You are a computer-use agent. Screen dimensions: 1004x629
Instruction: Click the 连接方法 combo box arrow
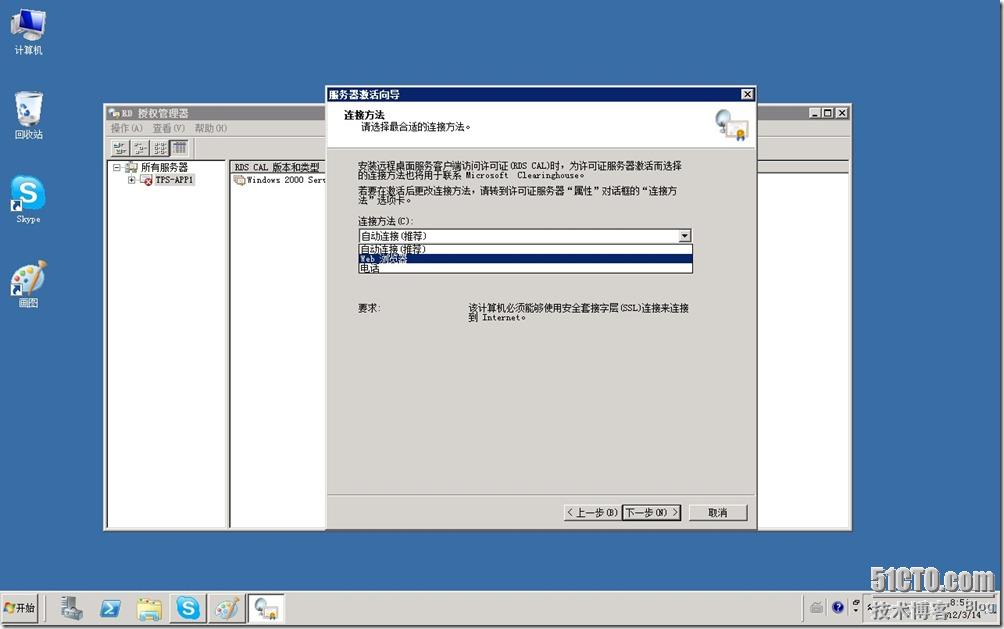coord(684,236)
